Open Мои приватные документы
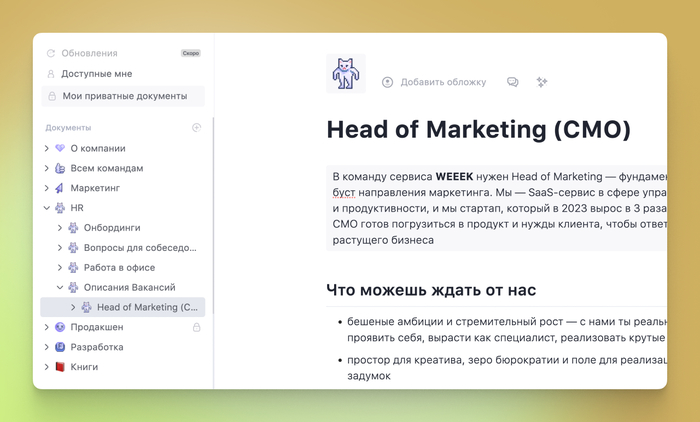700x422 pixels. [x=124, y=96]
